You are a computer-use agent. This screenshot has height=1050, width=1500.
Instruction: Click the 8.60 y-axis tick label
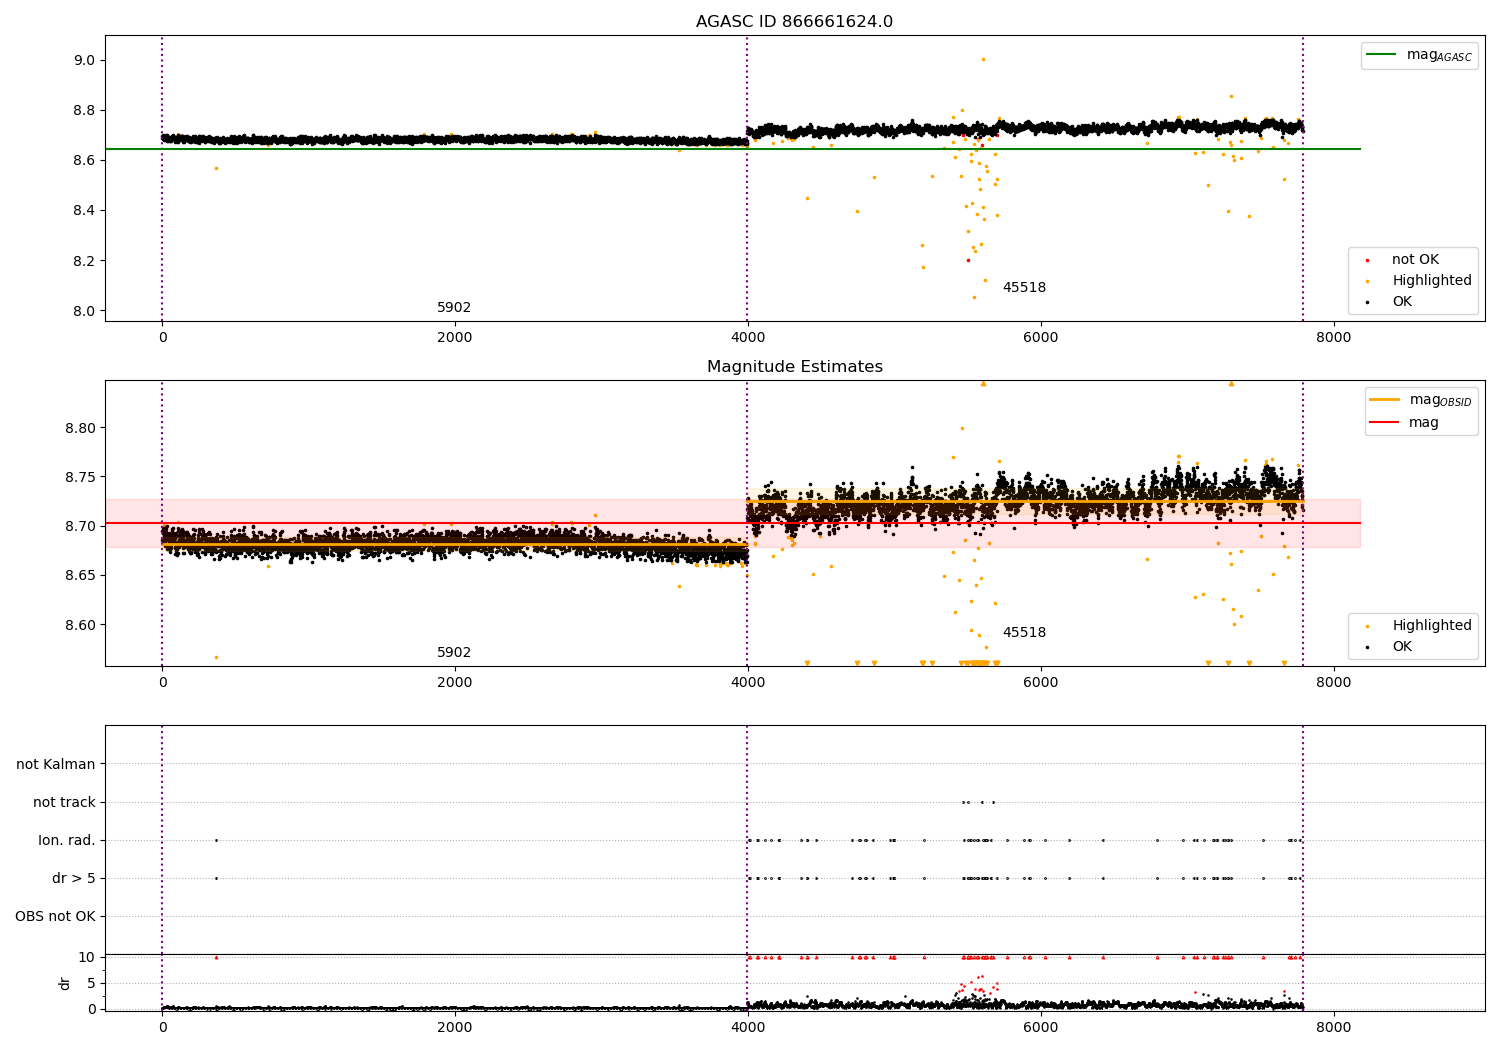tap(80, 625)
